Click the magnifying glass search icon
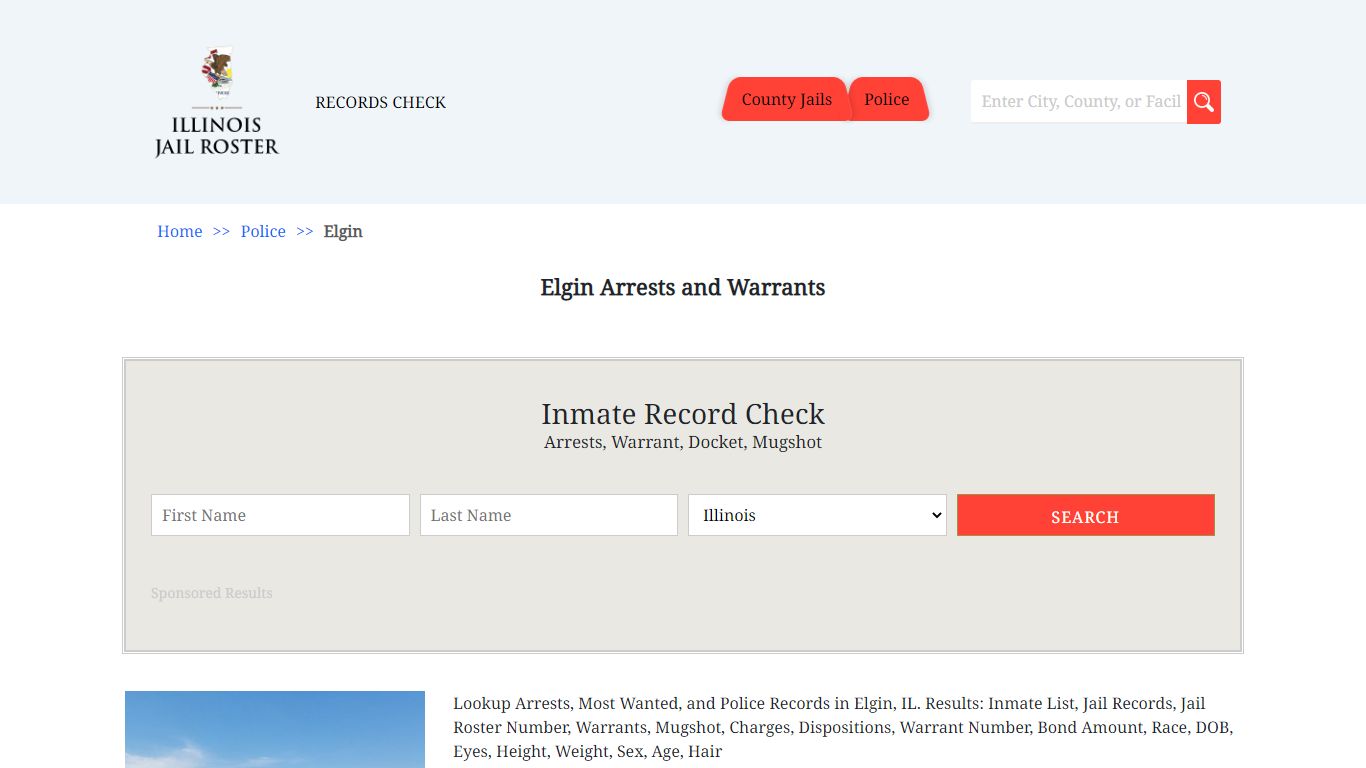 (x=1204, y=102)
